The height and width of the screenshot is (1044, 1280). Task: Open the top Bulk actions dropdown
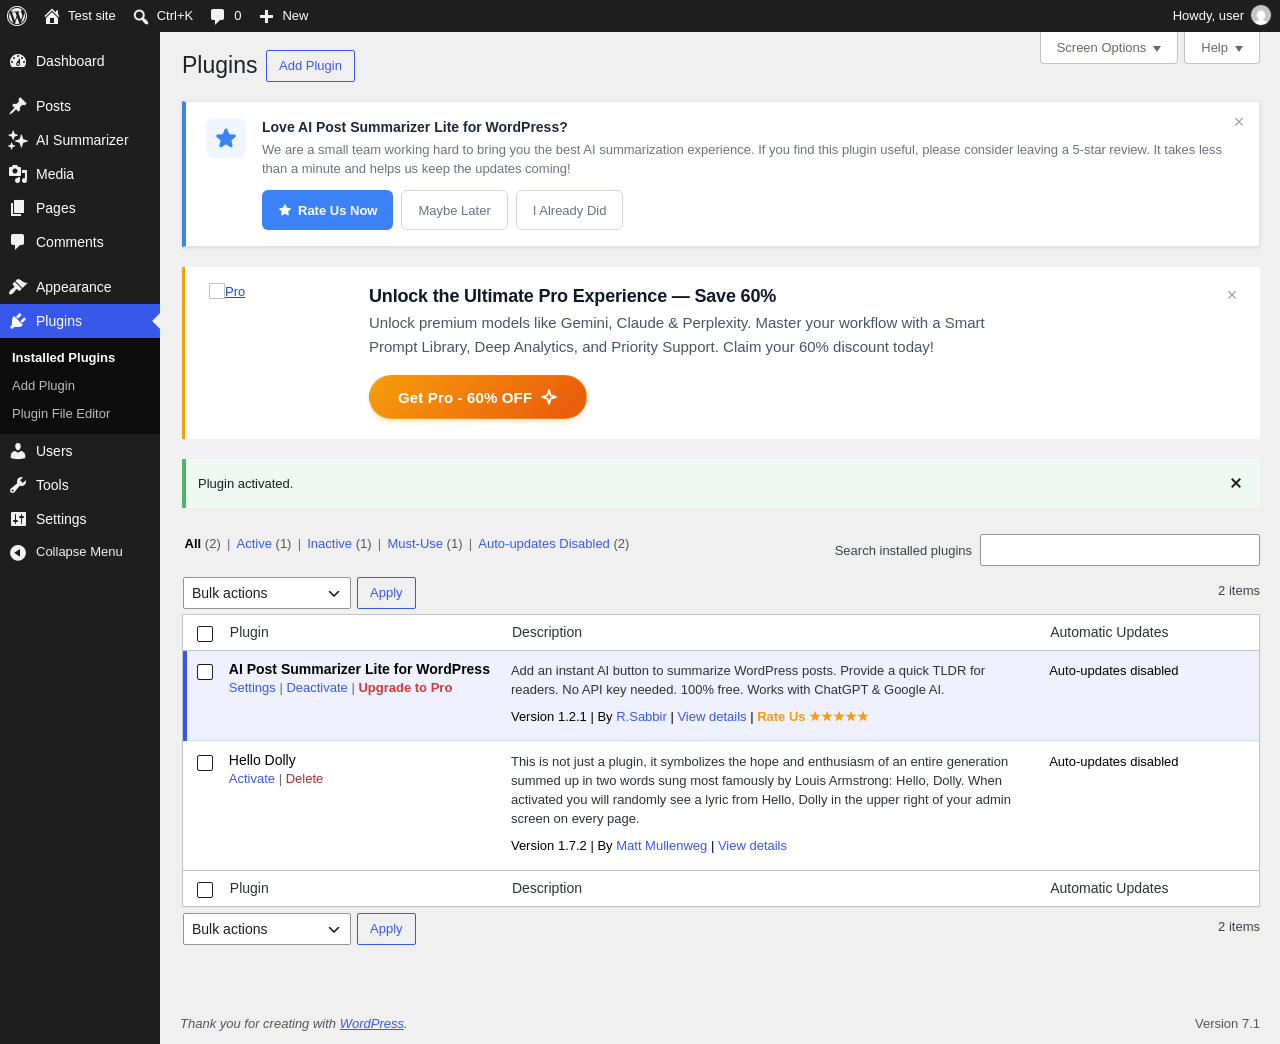point(267,593)
